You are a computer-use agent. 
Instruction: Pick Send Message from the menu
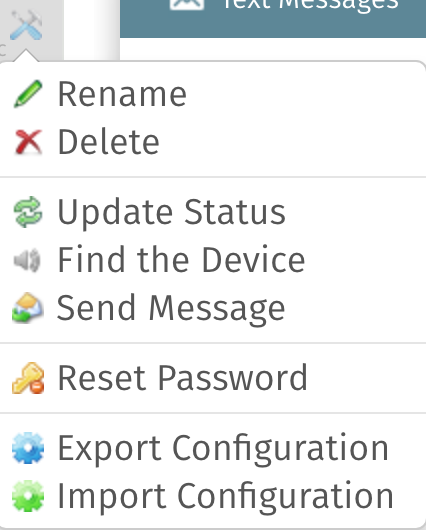(213, 308)
